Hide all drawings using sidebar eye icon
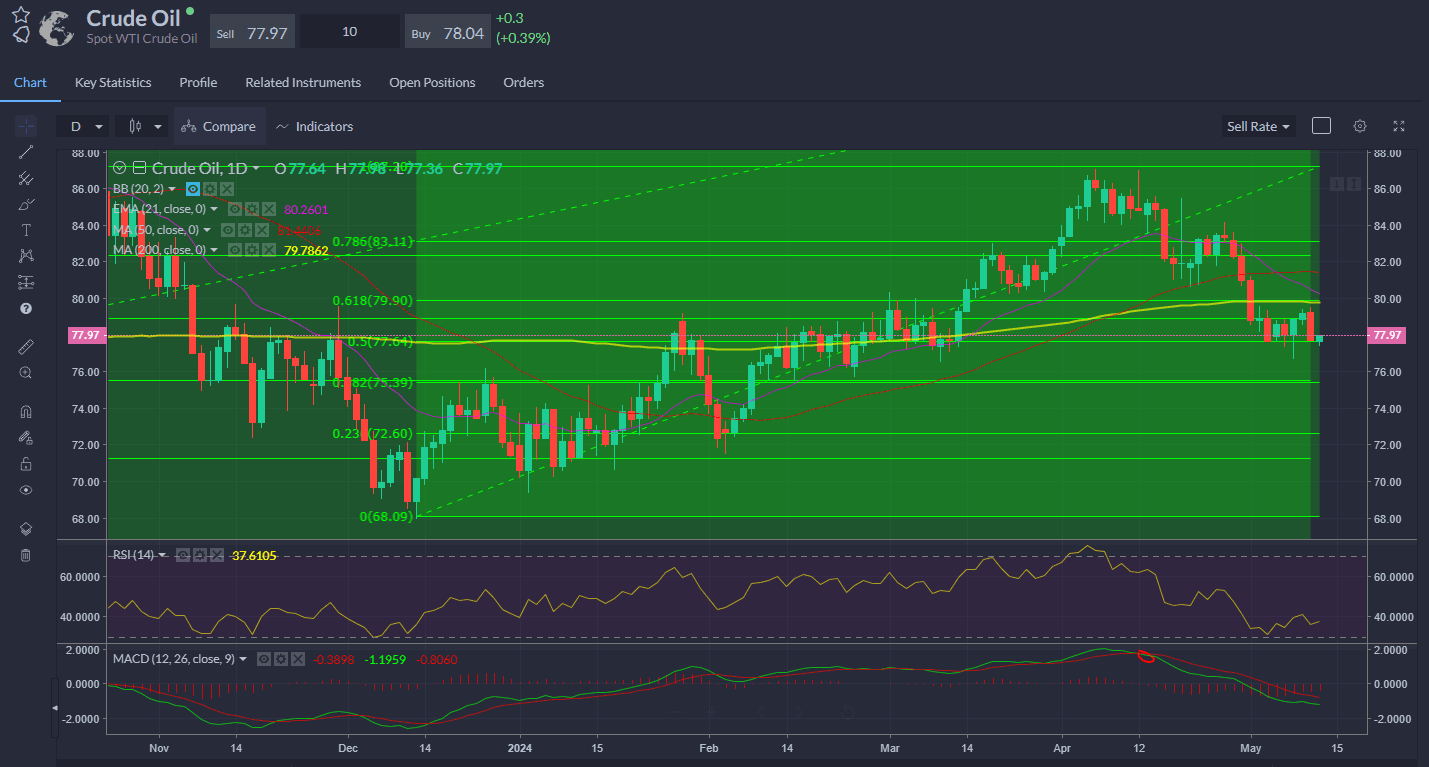The width and height of the screenshot is (1429, 767). tap(26, 490)
